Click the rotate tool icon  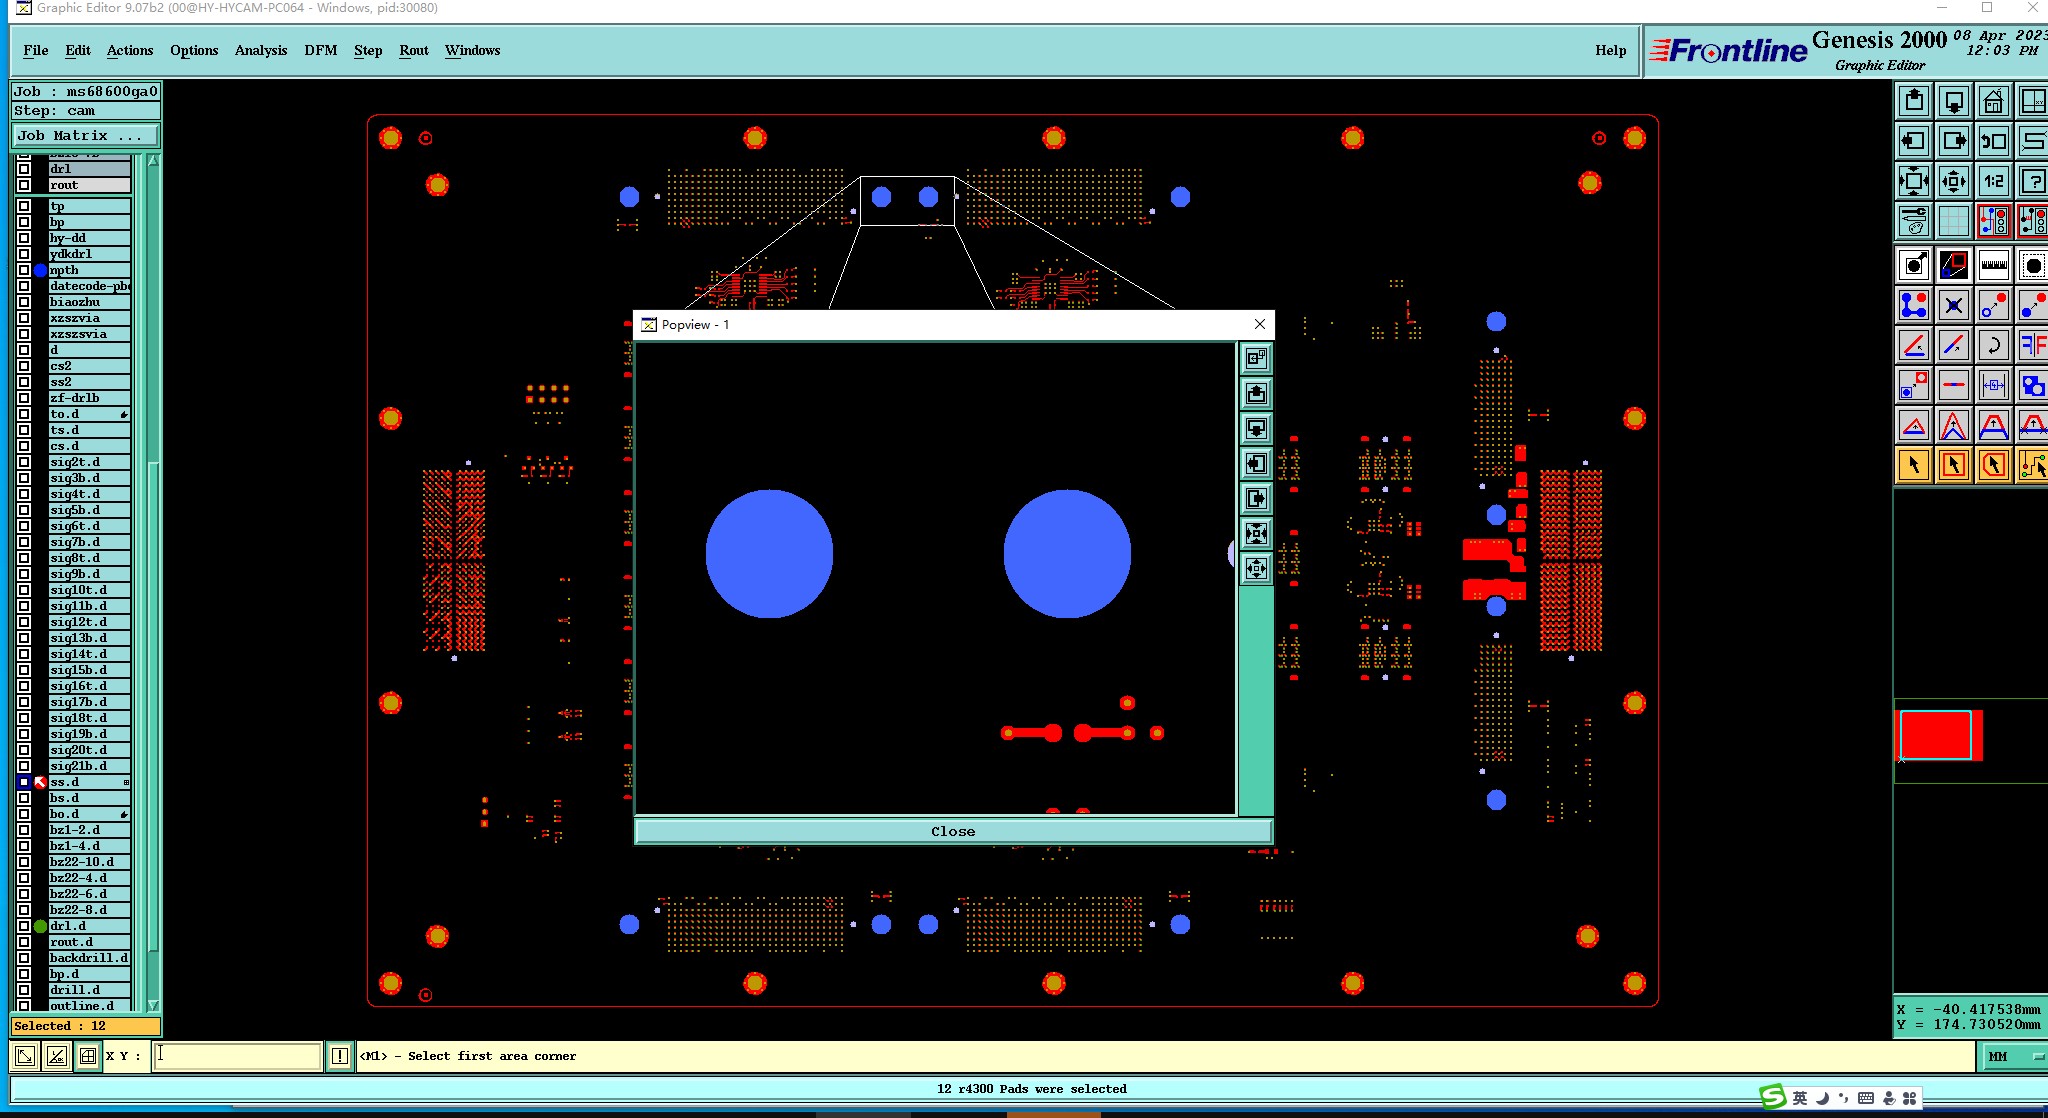click(1993, 345)
